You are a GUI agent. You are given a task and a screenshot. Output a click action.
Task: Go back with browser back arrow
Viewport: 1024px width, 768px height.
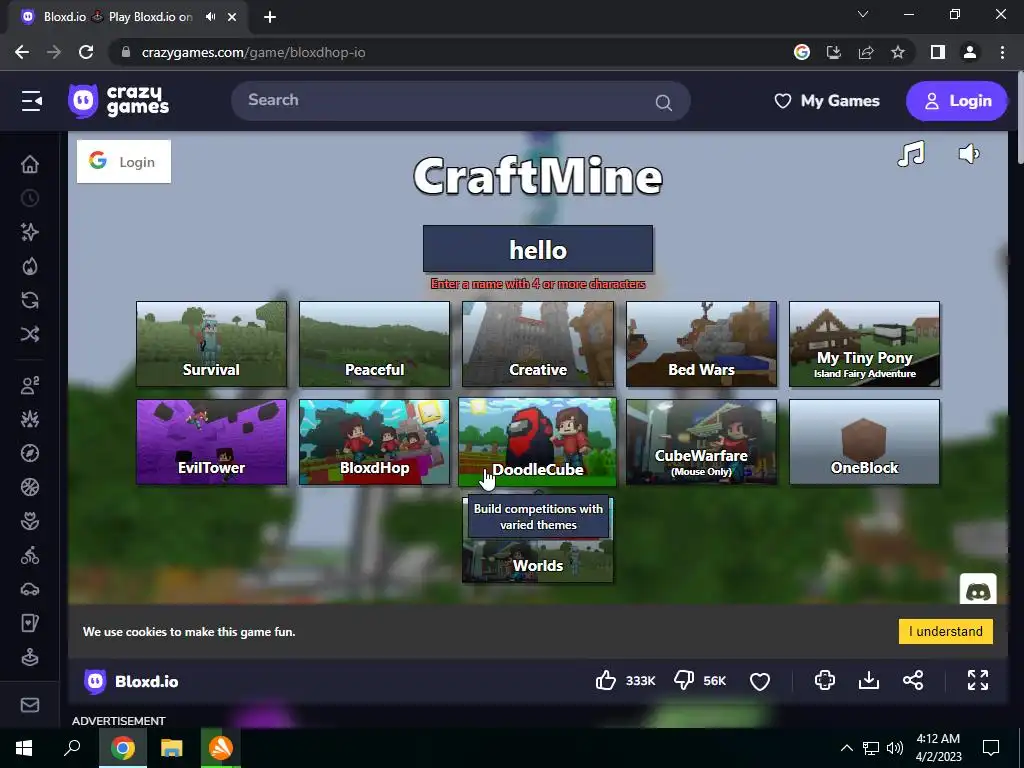(x=22, y=52)
